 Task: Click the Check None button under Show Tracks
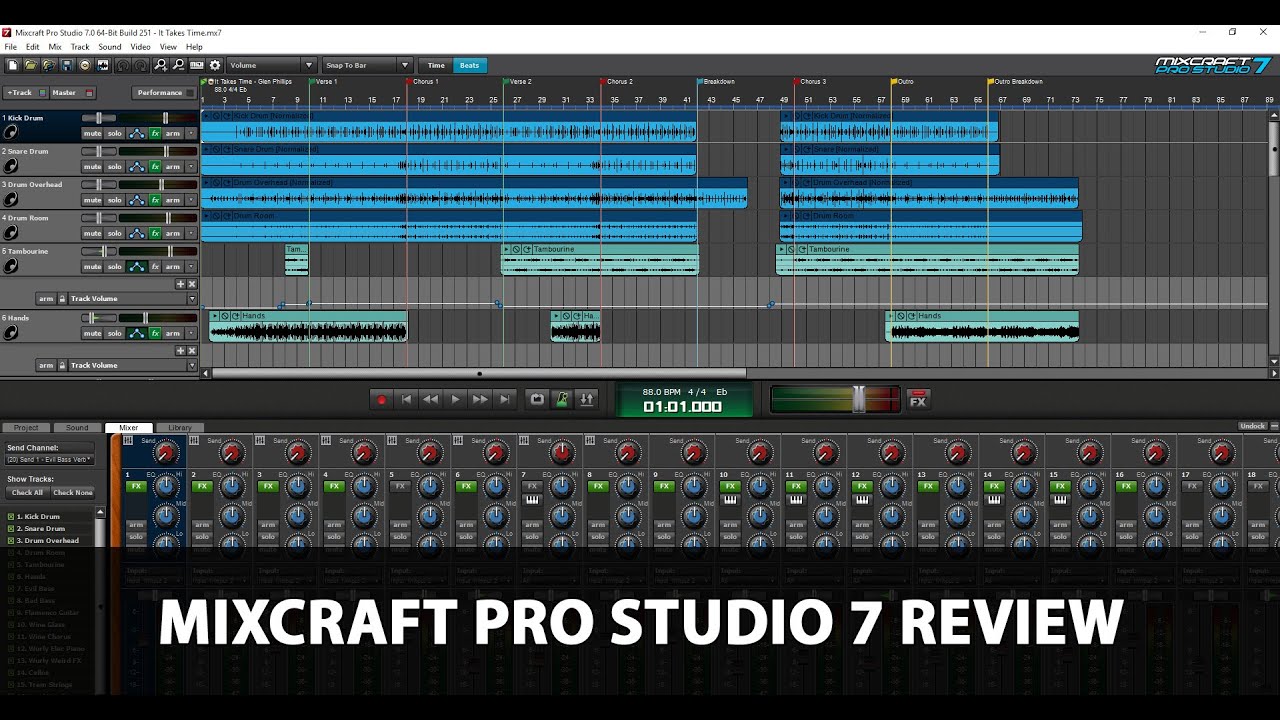pos(72,492)
